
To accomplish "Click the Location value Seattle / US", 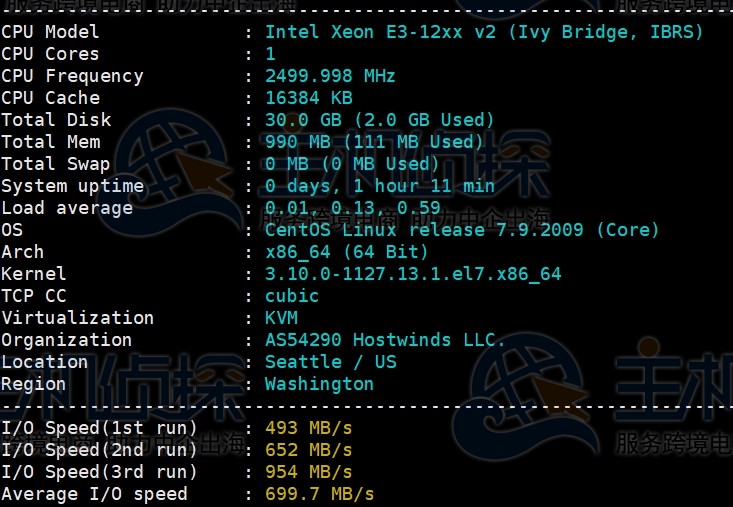I will point(330,362).
